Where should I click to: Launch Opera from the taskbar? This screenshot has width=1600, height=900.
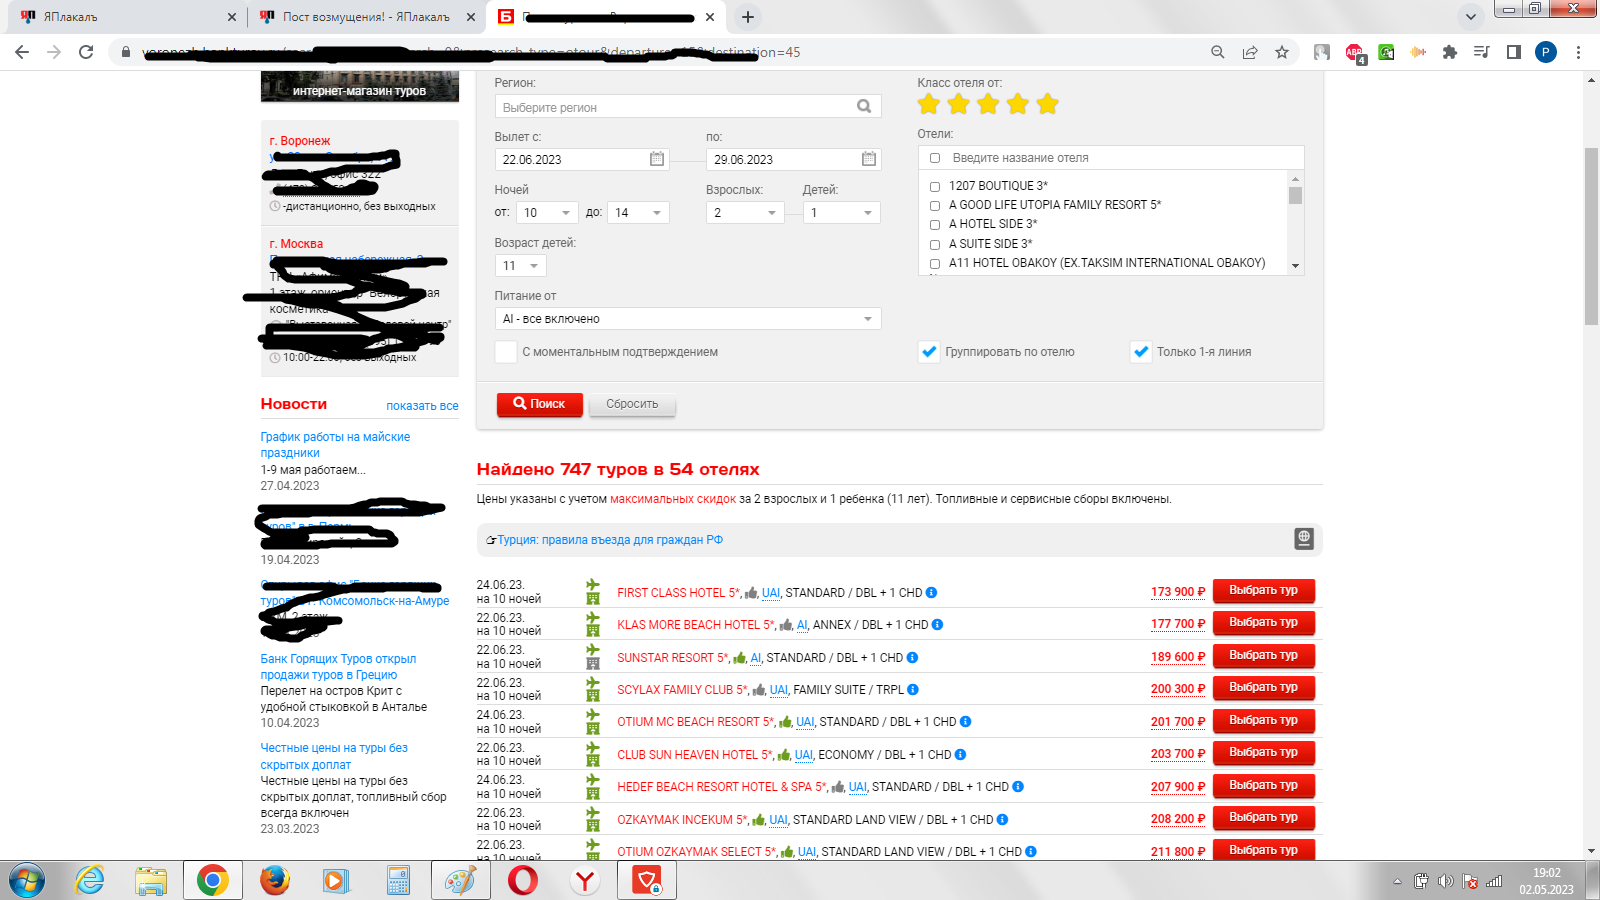pyautogui.click(x=523, y=881)
